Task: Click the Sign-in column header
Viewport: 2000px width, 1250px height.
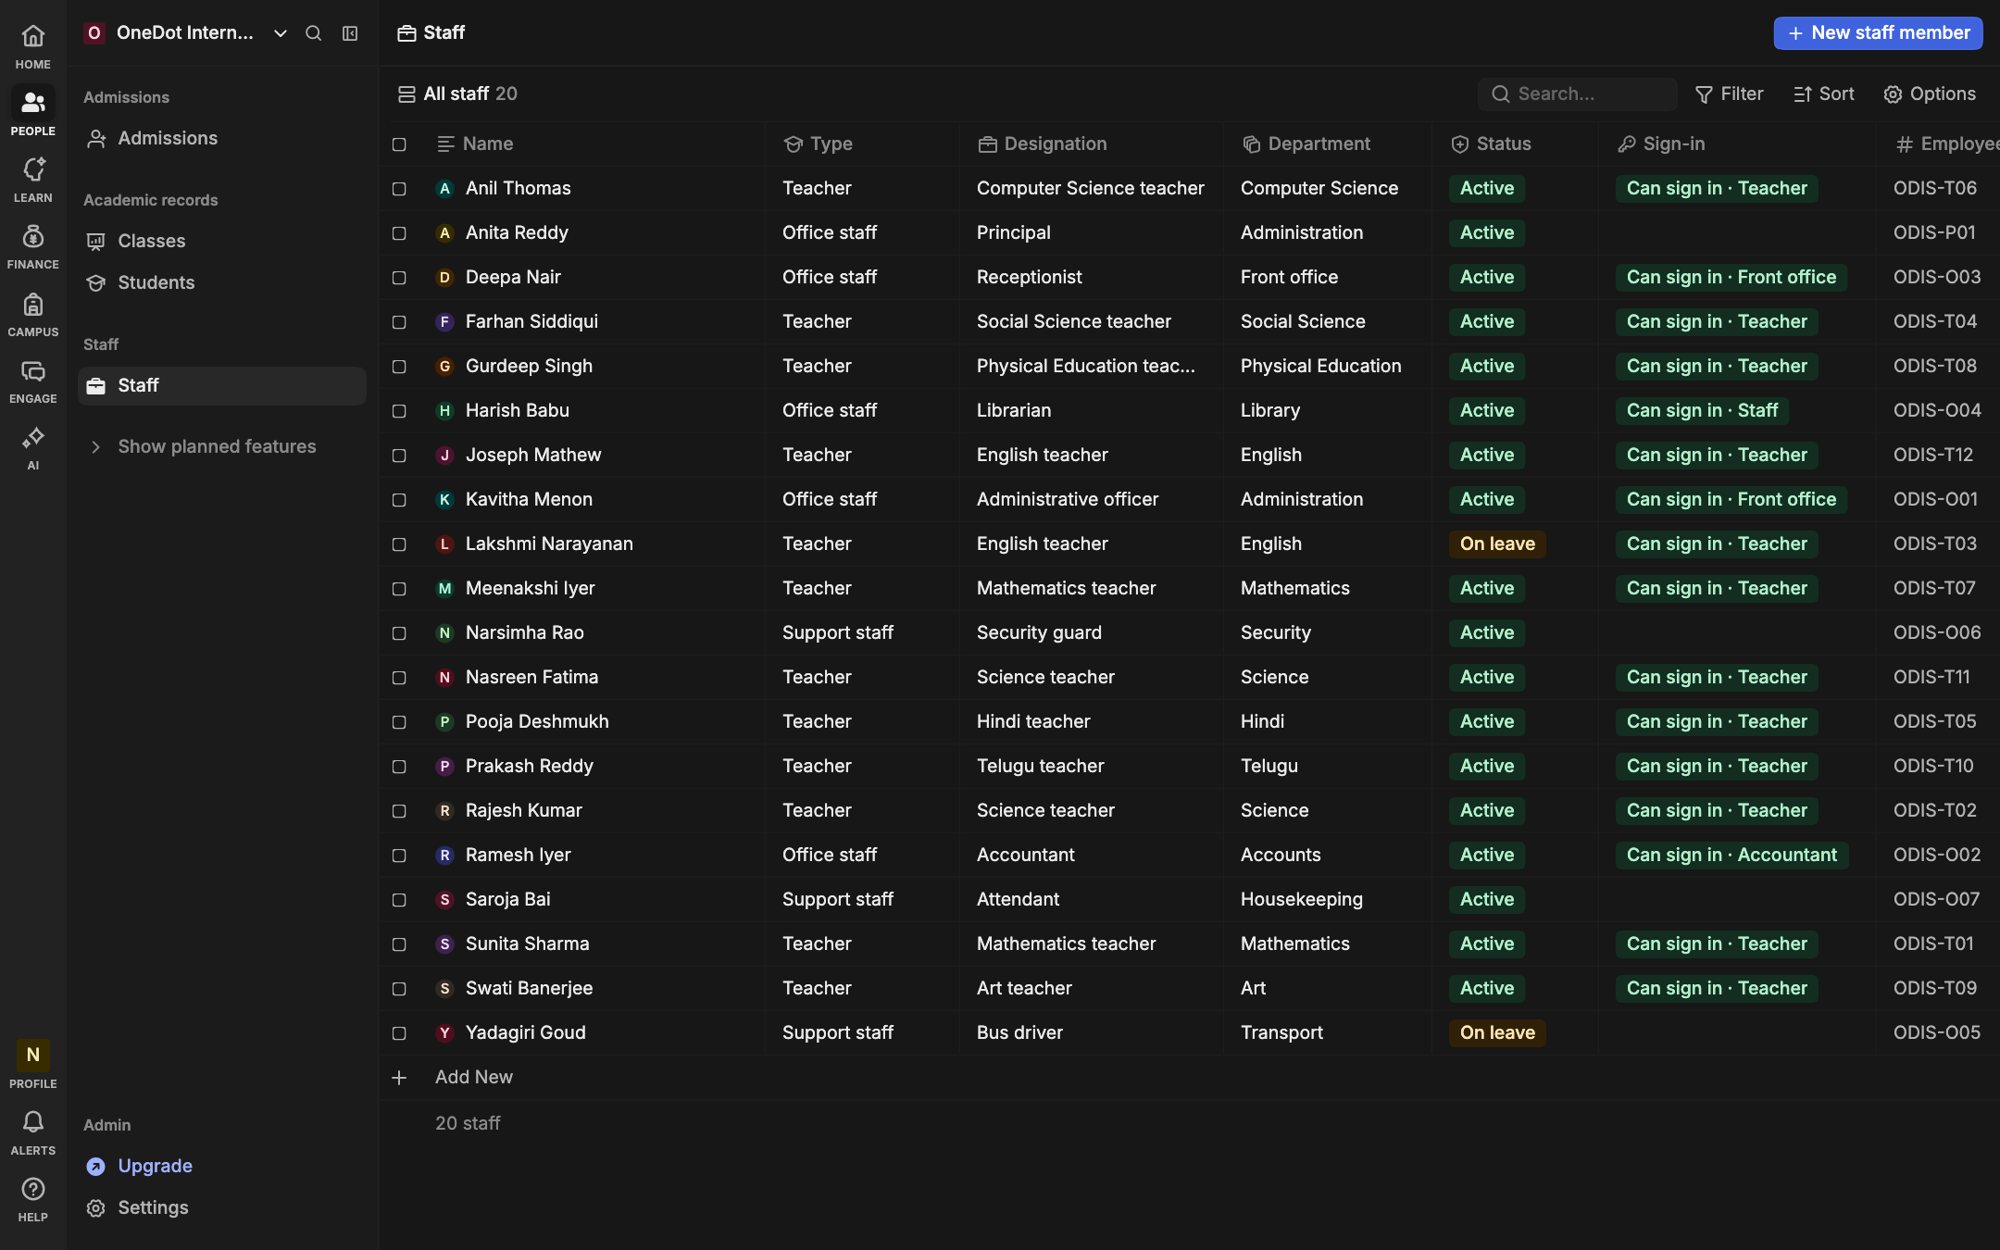Action: click(x=1661, y=144)
